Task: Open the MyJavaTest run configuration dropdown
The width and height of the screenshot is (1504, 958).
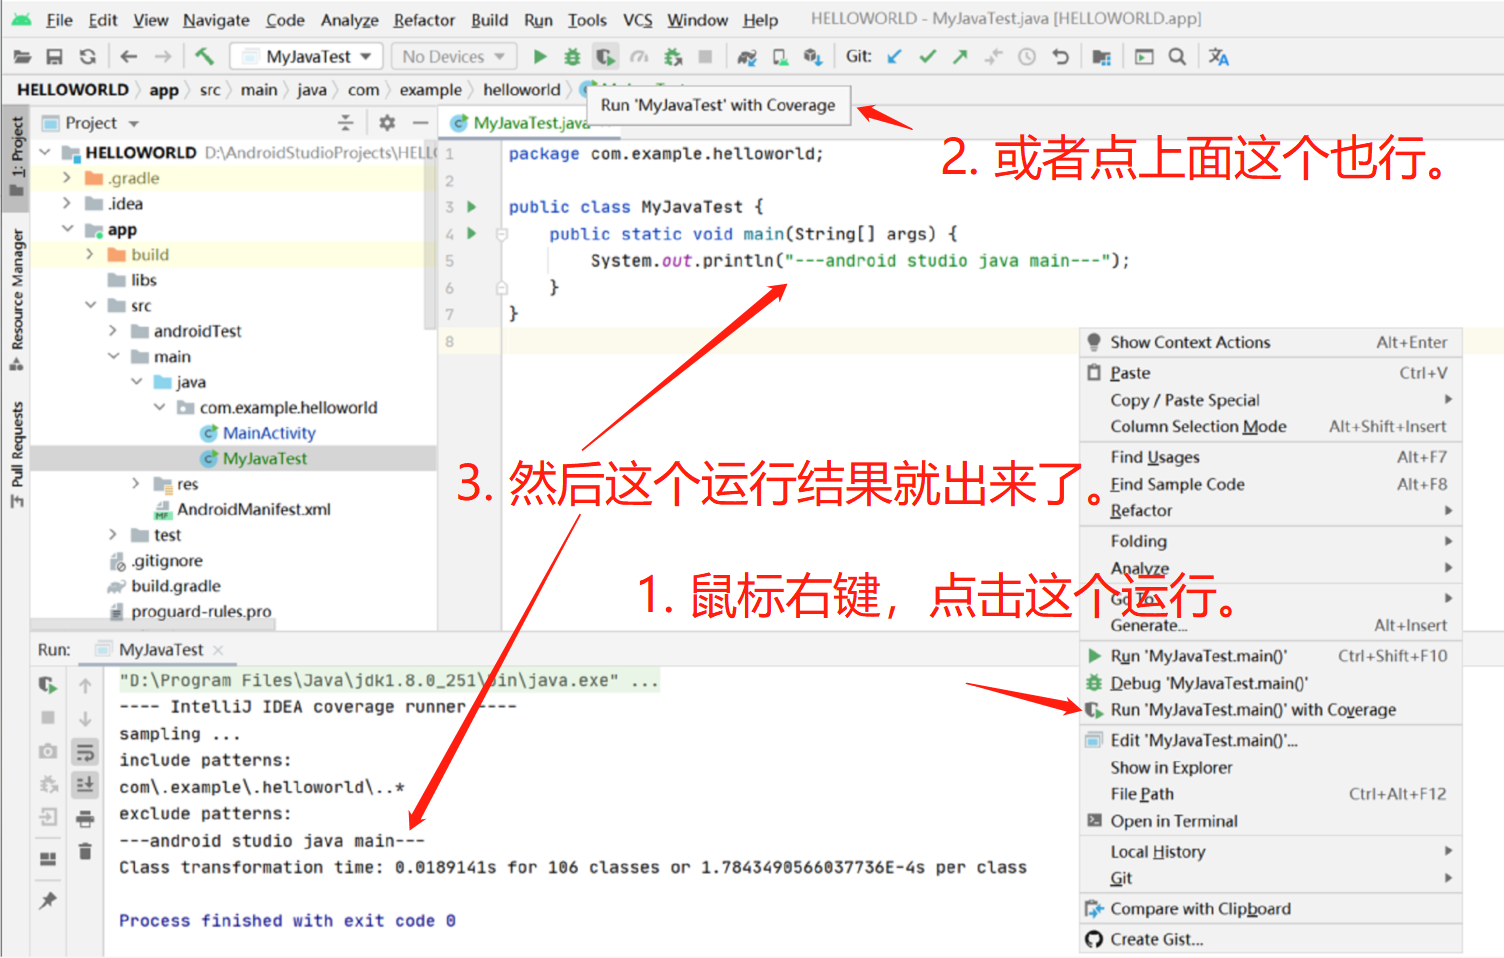Action: [305, 56]
